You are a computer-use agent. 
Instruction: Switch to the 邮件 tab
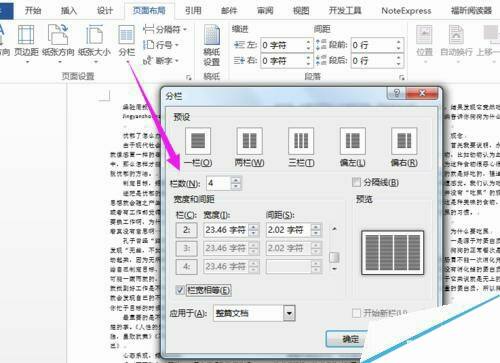(x=229, y=11)
